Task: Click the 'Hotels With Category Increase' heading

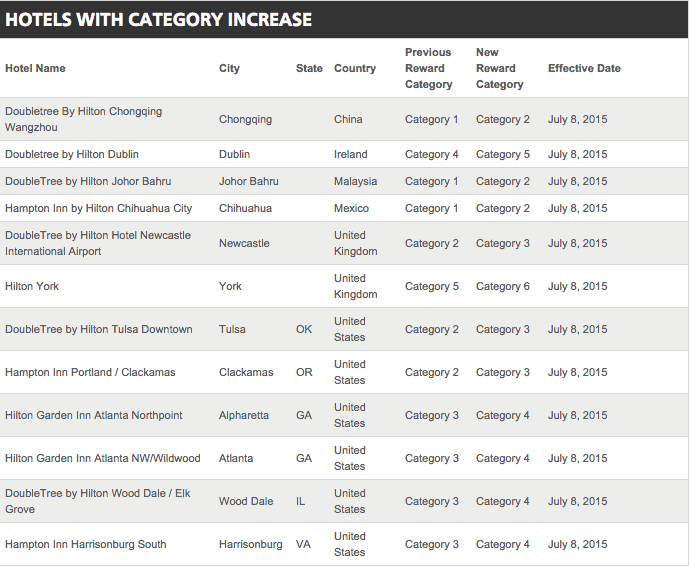Action: click(158, 20)
